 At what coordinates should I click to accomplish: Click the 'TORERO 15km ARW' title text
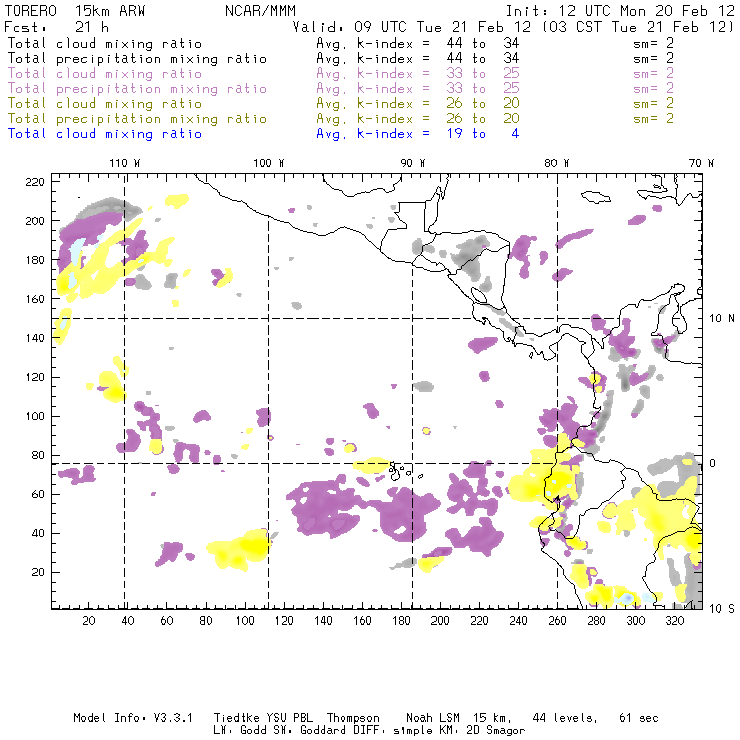tap(75, 11)
